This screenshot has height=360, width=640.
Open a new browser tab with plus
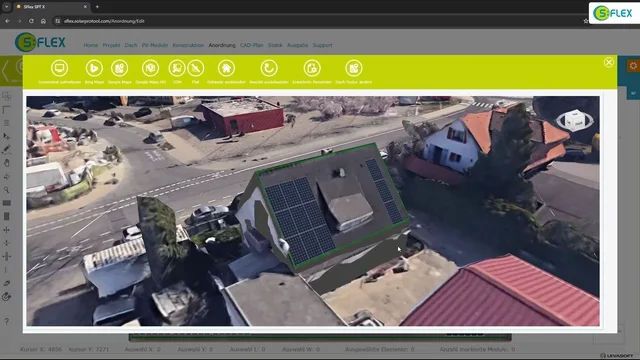click(x=97, y=7)
